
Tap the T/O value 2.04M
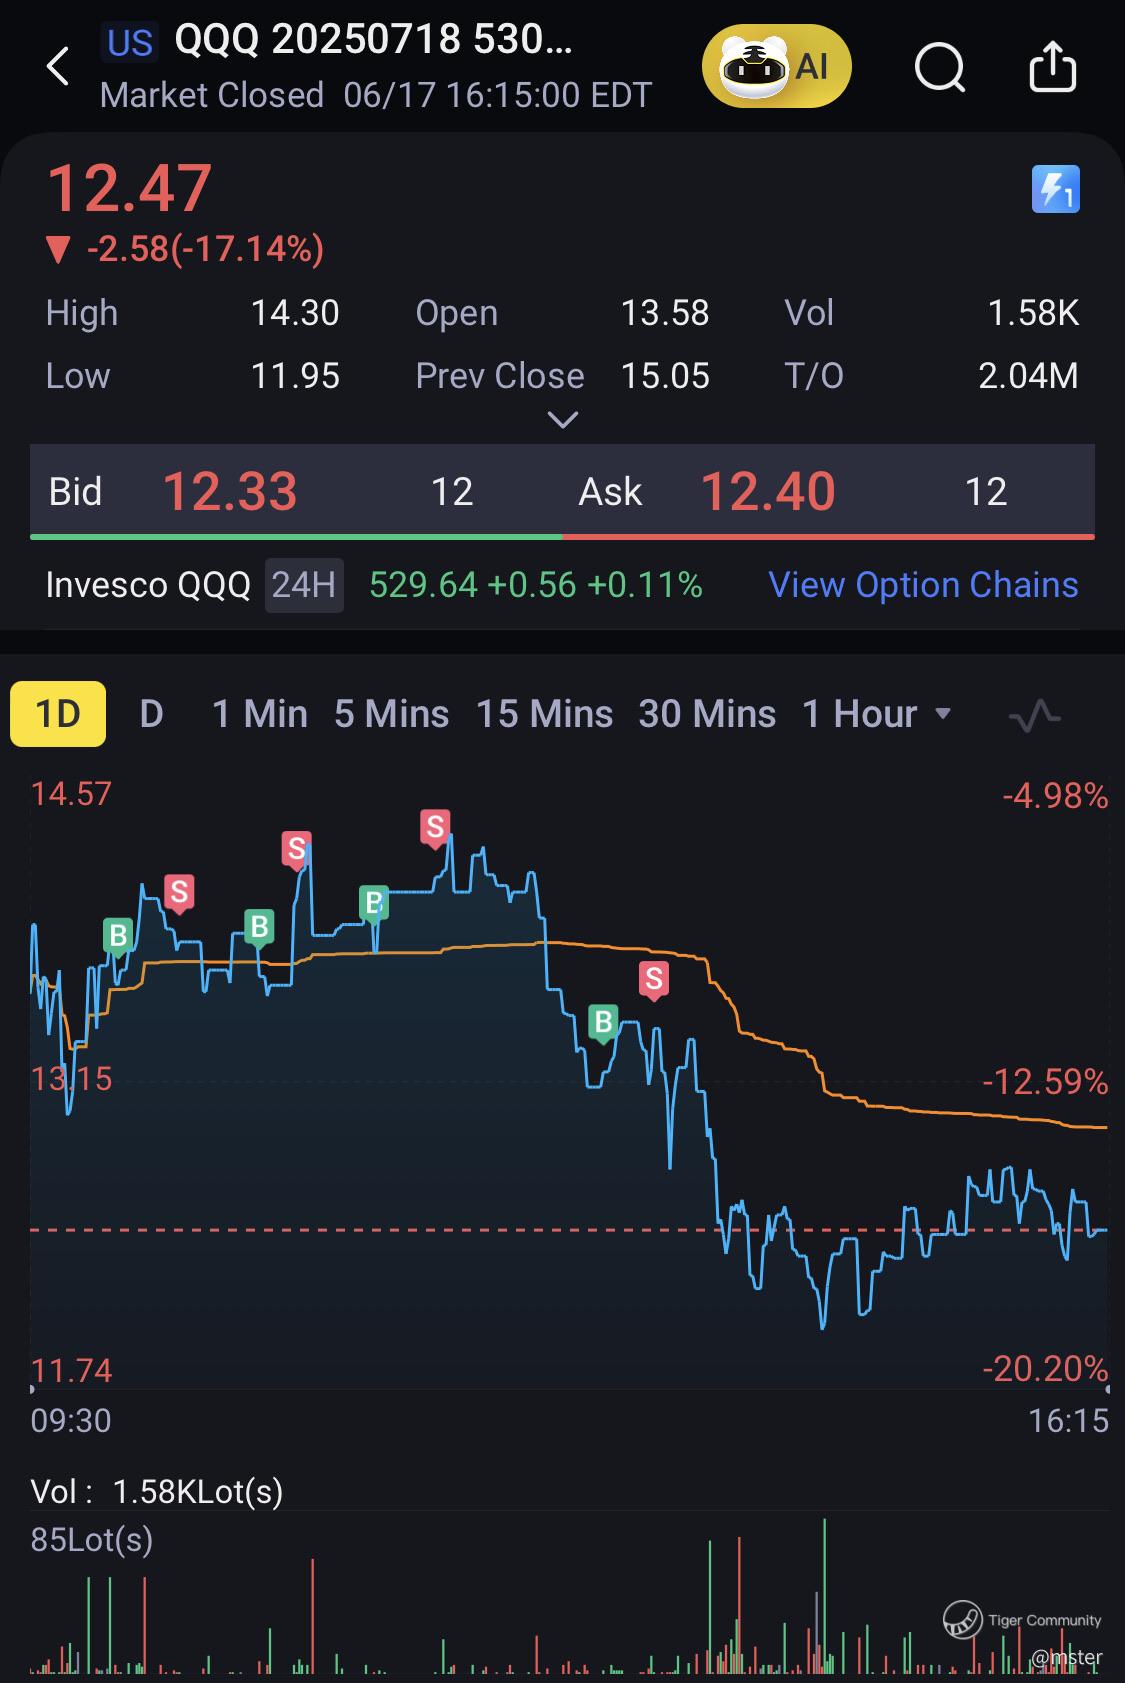(1028, 376)
